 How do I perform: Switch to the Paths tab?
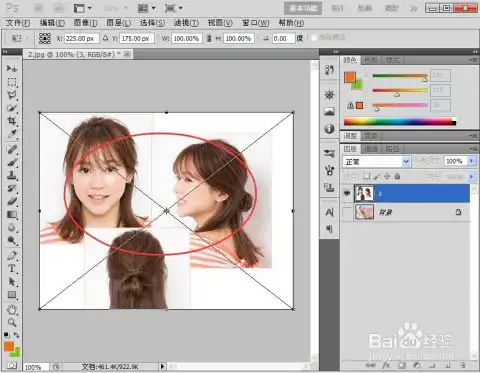click(392, 149)
